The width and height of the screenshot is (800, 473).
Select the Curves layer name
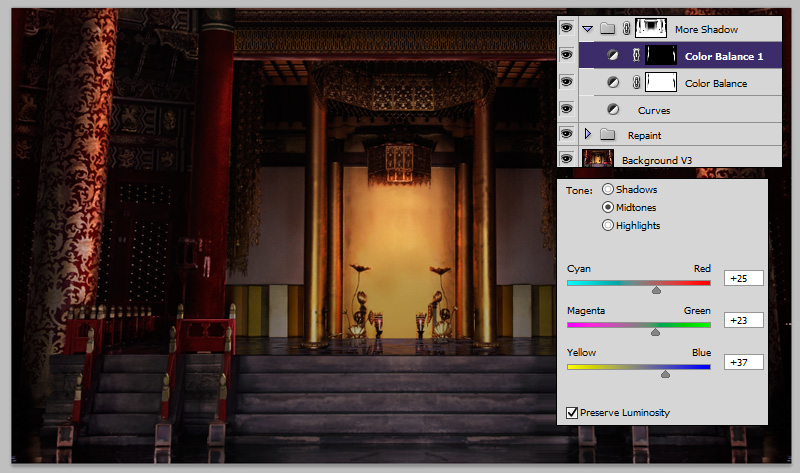654,110
